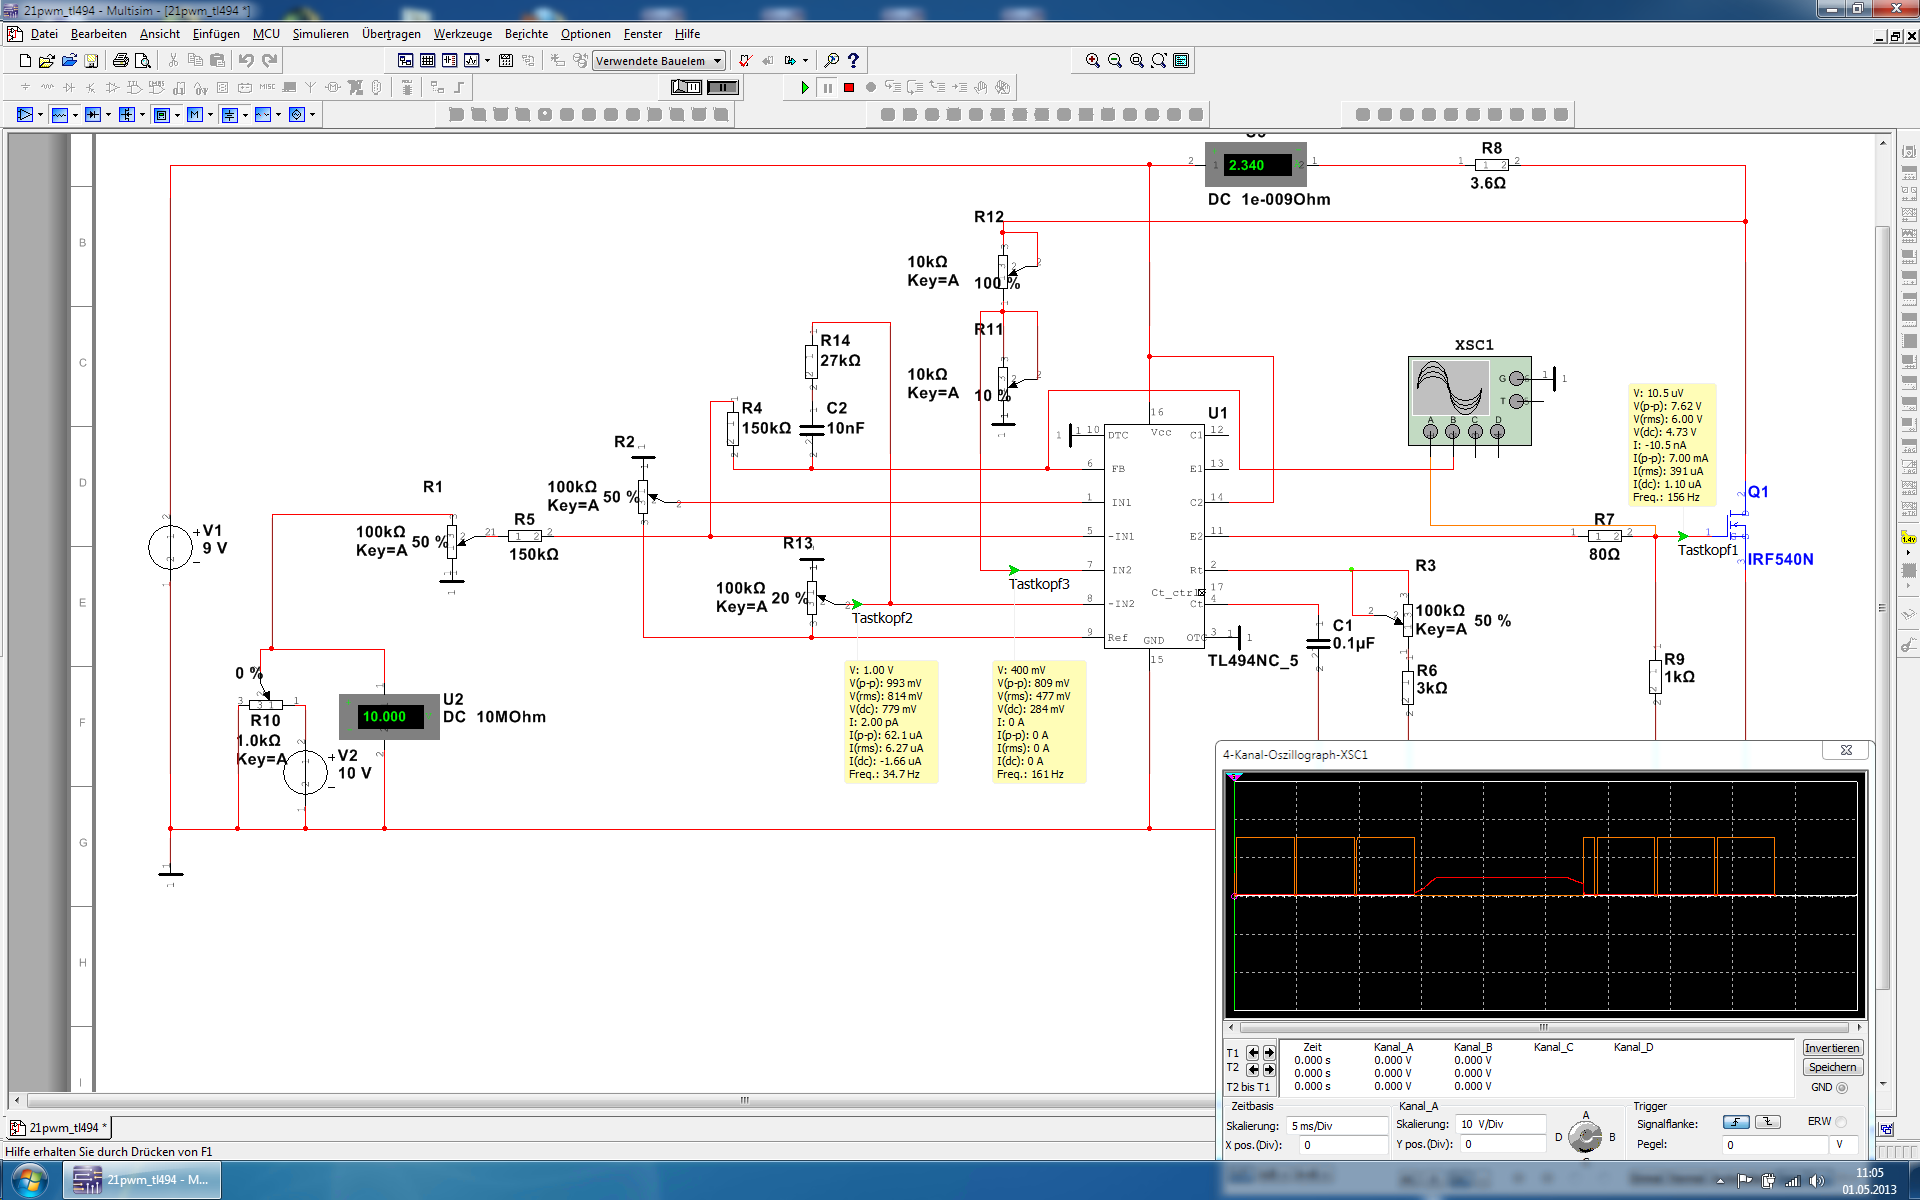Run the electrical rules check
1920x1200 pixels.
745,61
